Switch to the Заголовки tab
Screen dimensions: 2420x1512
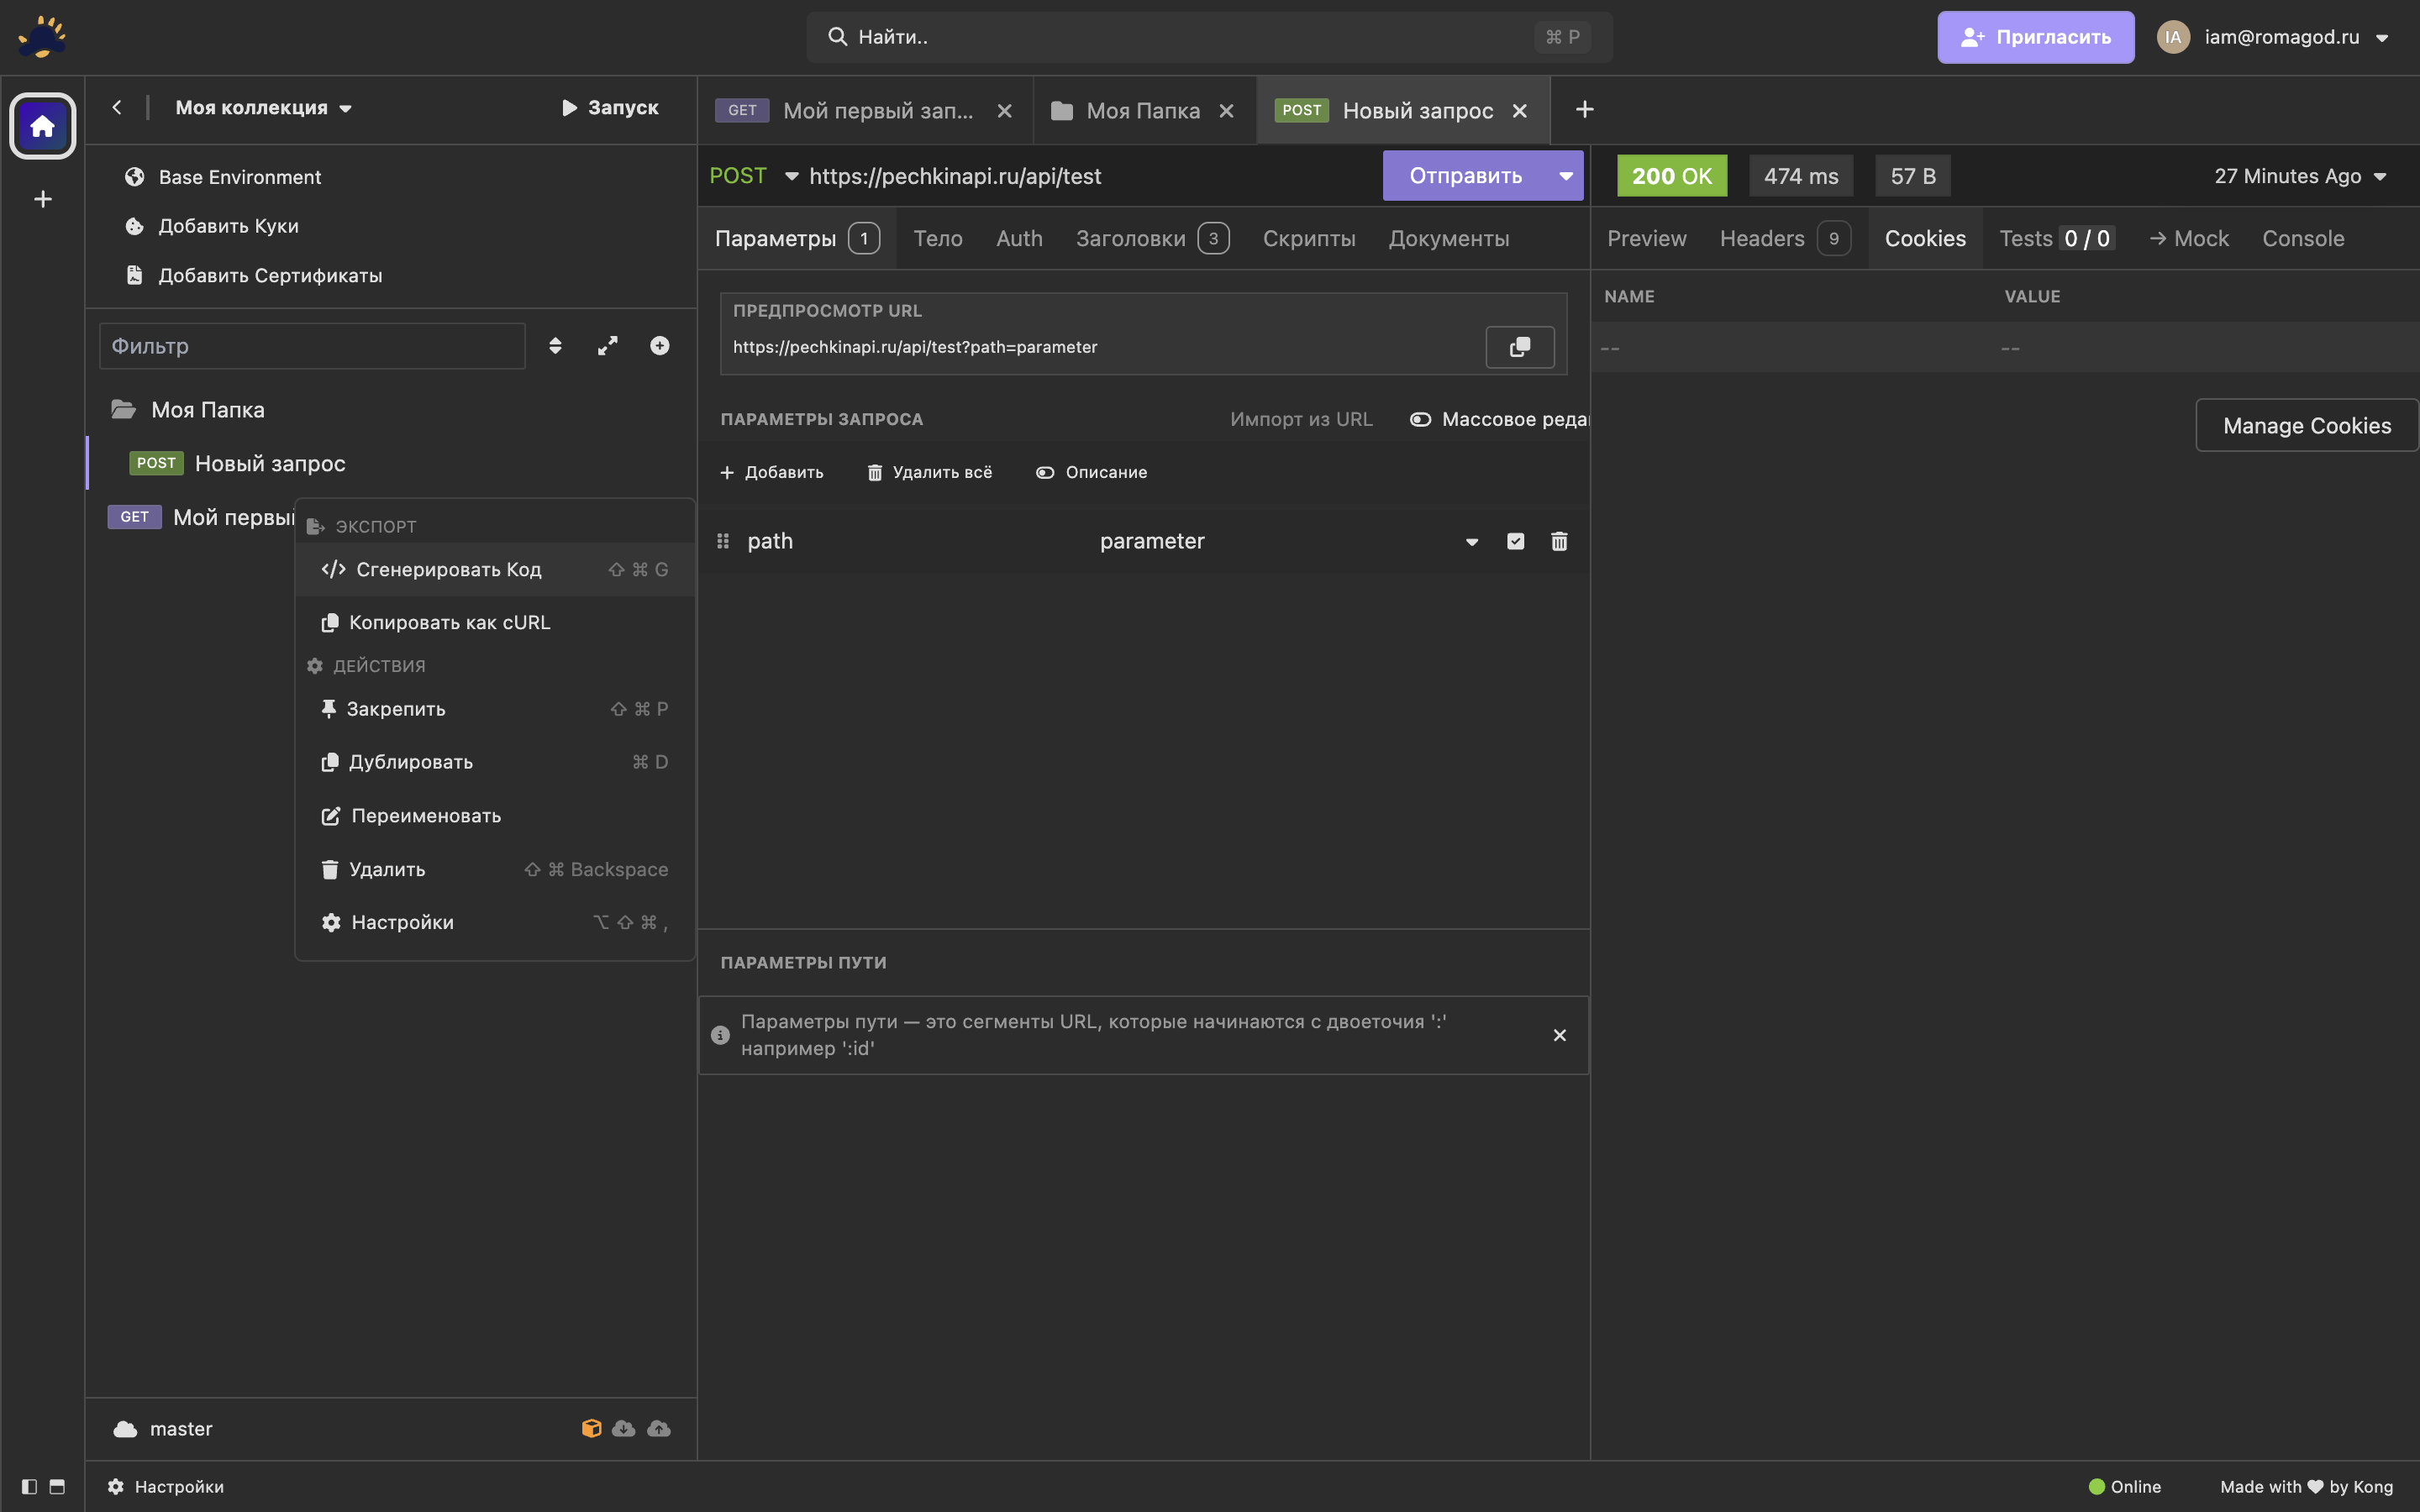[x=1130, y=238]
